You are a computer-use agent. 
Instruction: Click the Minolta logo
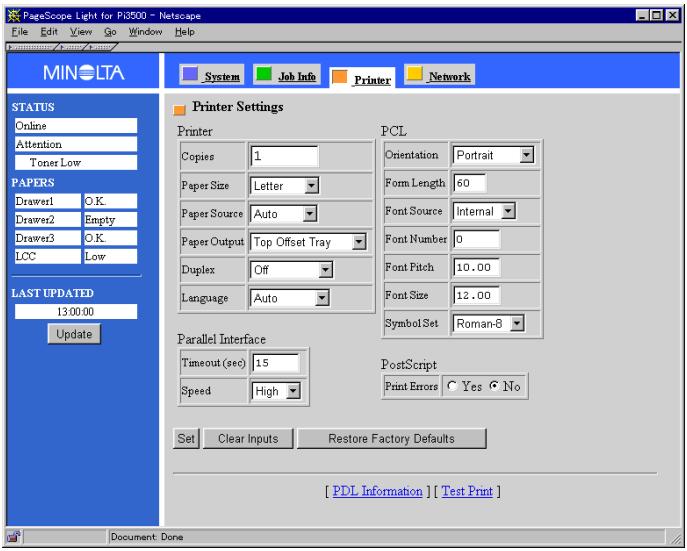pos(83,73)
